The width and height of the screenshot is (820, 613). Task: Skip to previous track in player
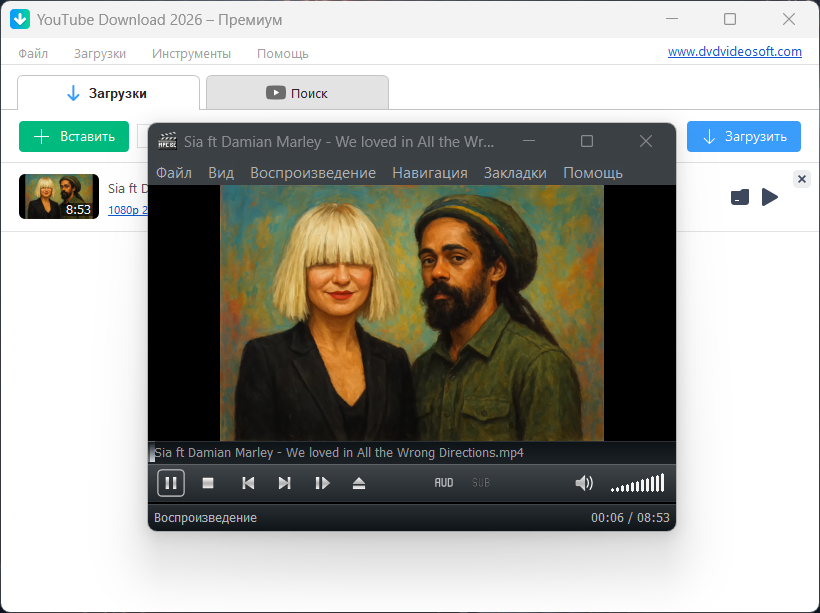[x=248, y=483]
